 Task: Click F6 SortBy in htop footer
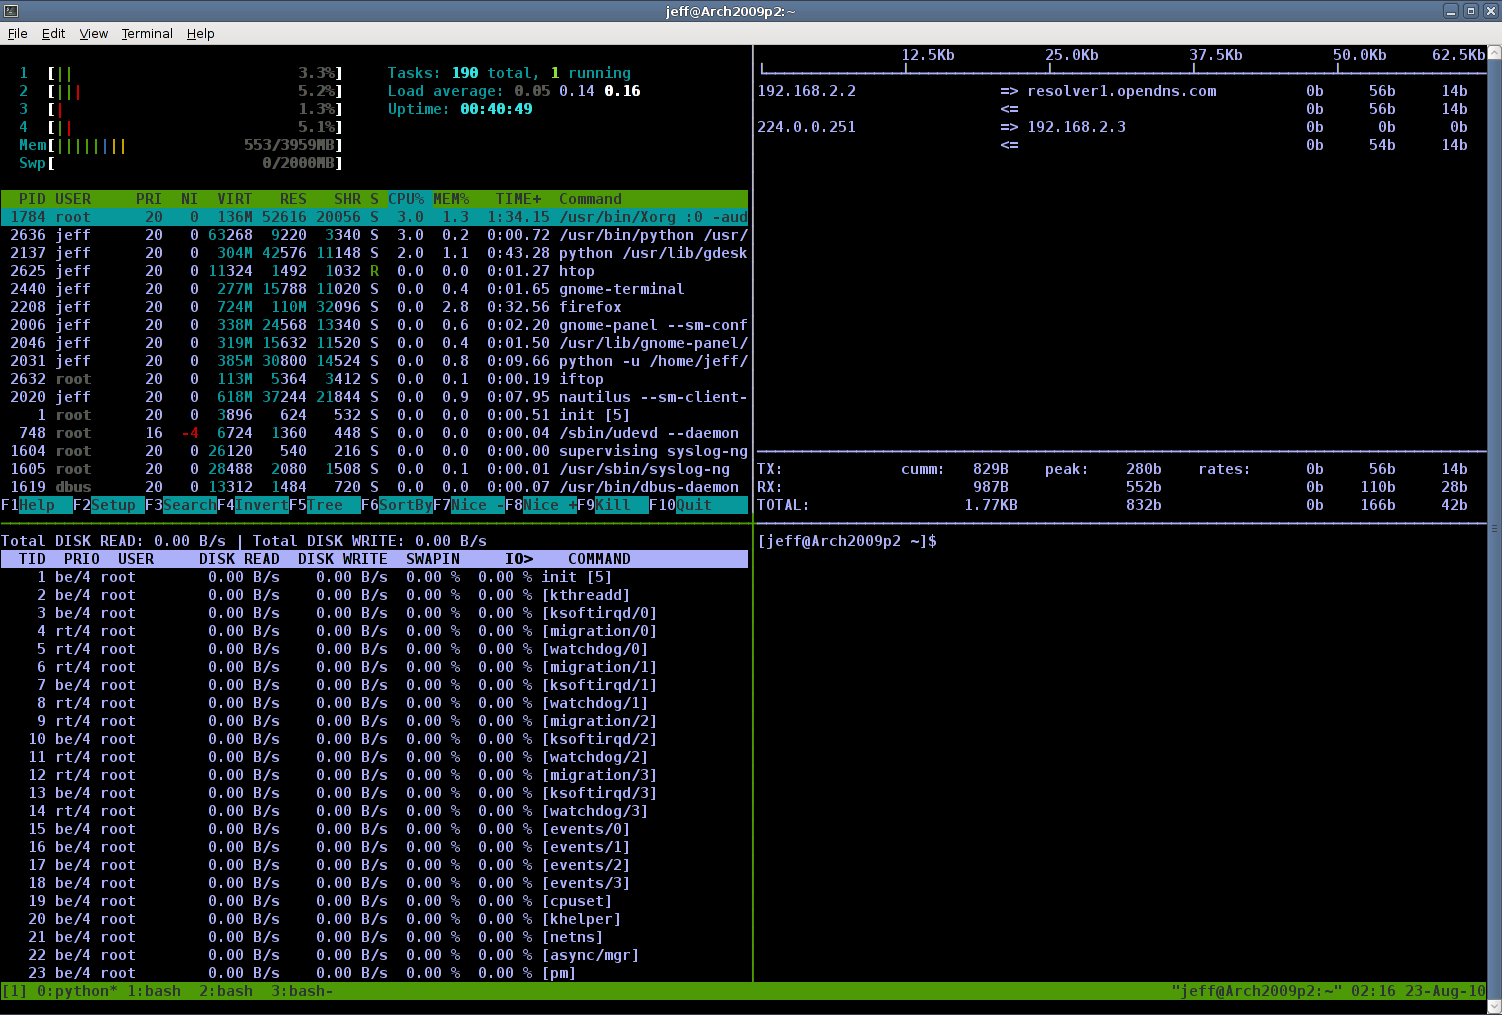point(397,505)
